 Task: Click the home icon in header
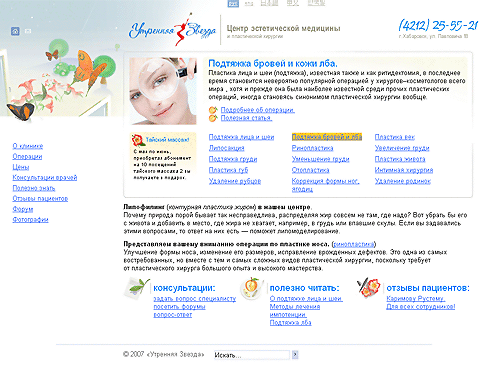pos(15,31)
